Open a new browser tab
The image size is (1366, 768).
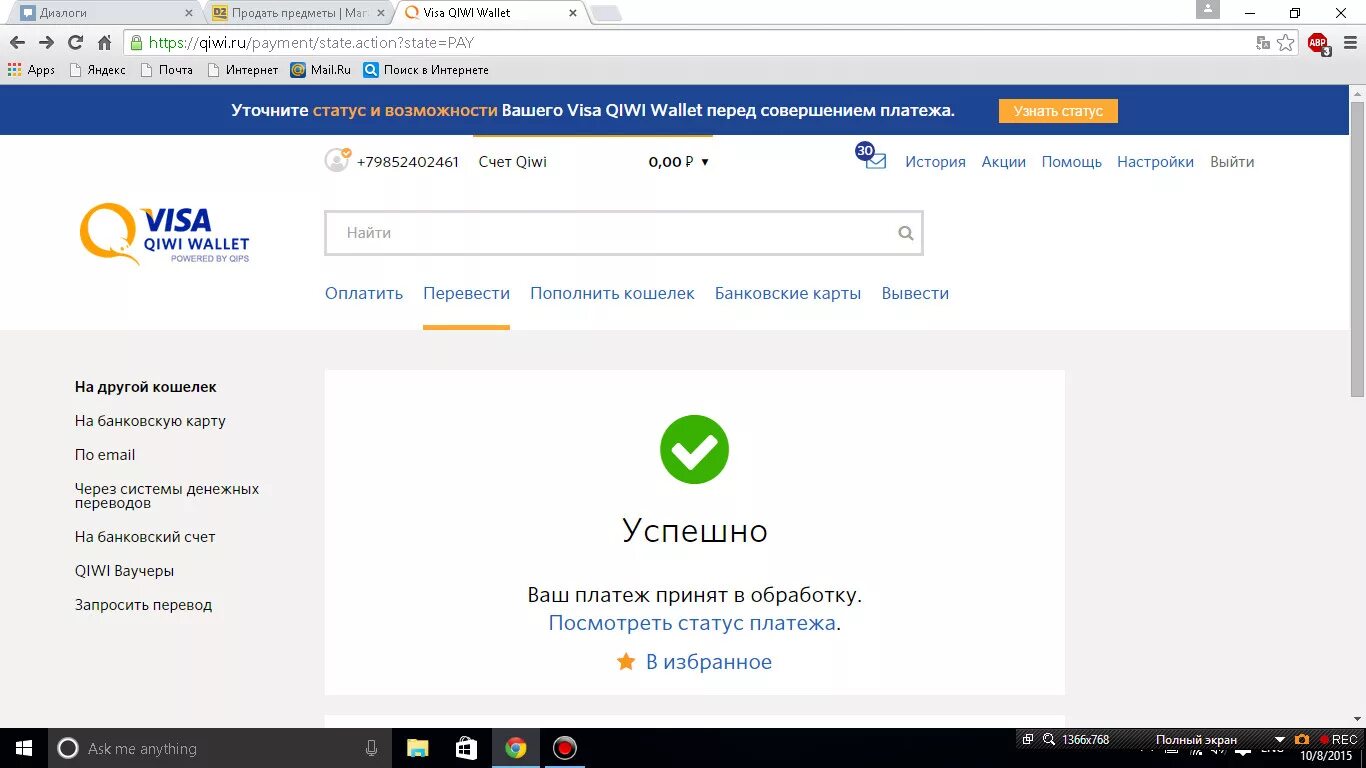pos(605,13)
